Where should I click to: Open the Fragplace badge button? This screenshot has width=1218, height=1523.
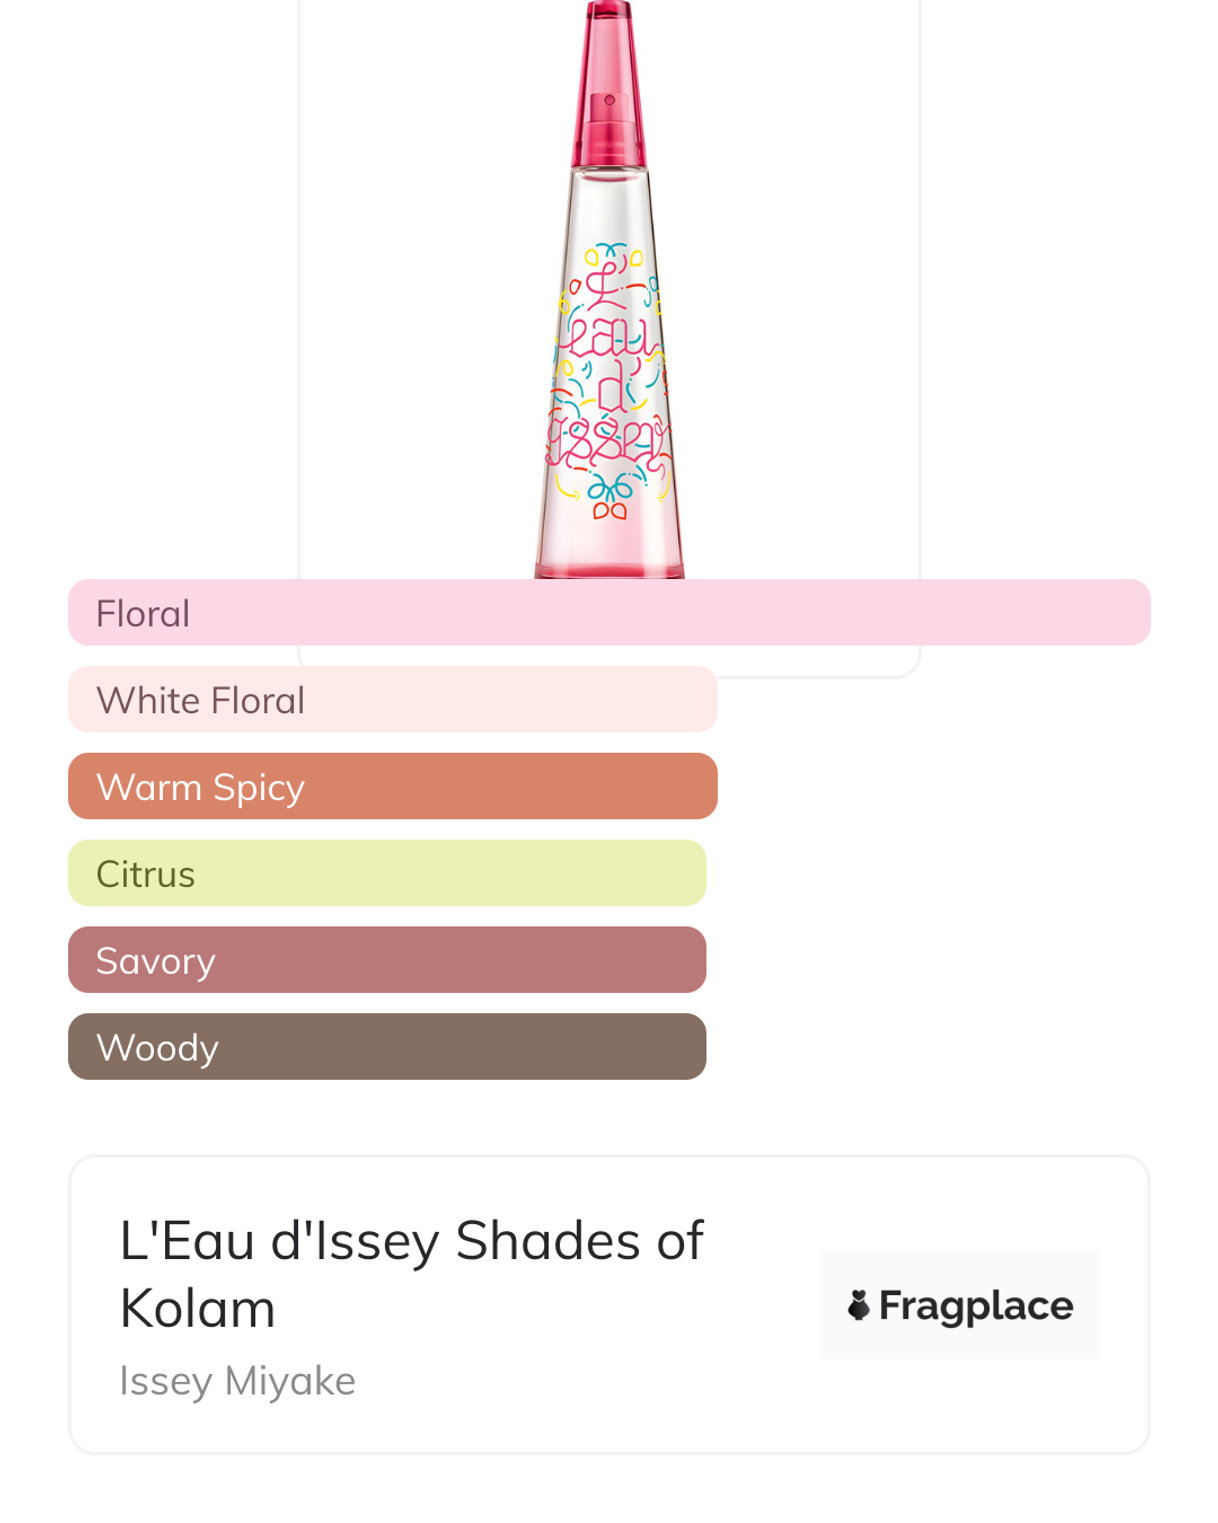coord(959,1305)
